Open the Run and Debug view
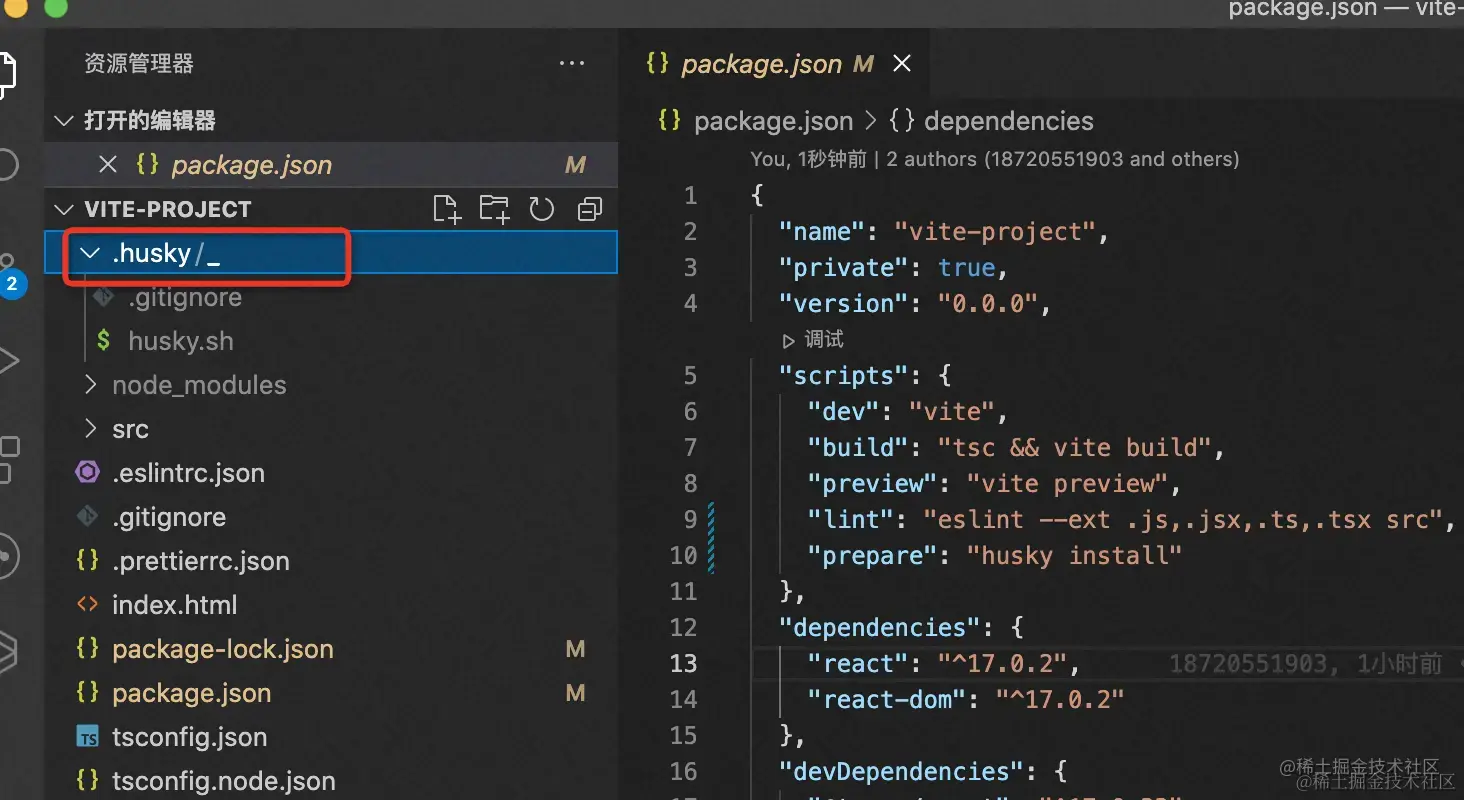This screenshot has width=1464, height=800. pos(8,361)
